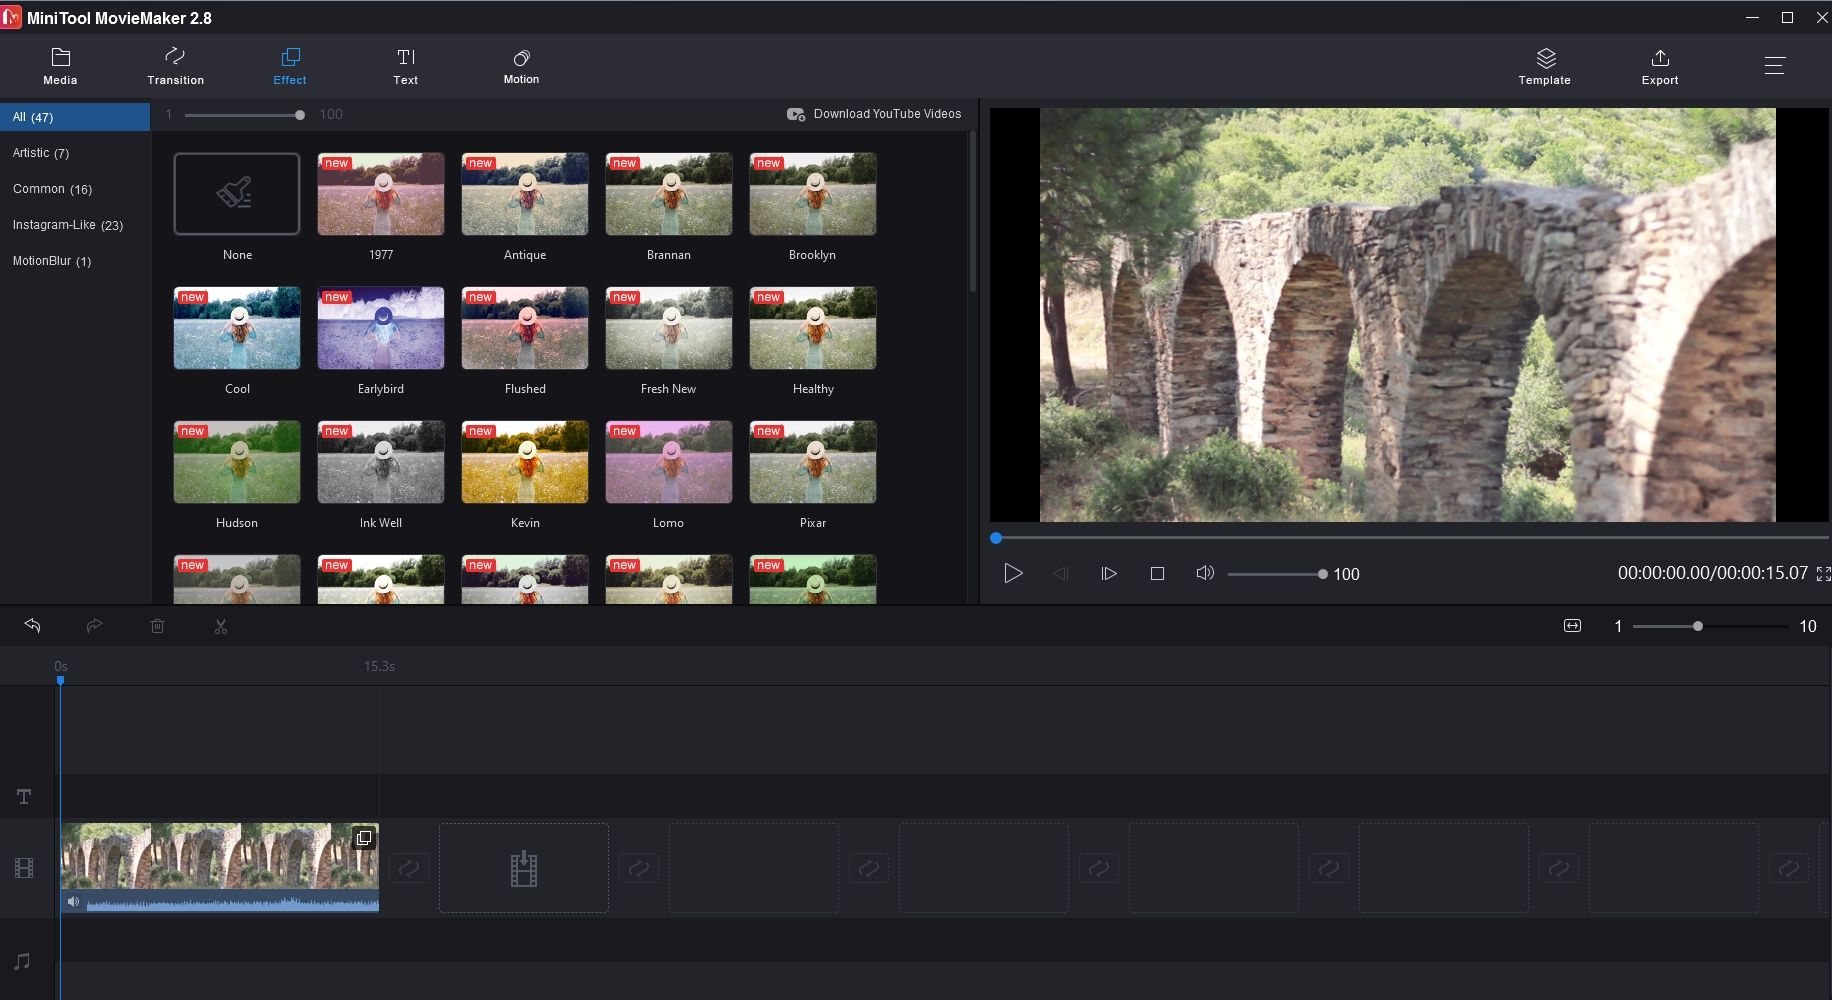Stop the video playback

pos(1157,573)
